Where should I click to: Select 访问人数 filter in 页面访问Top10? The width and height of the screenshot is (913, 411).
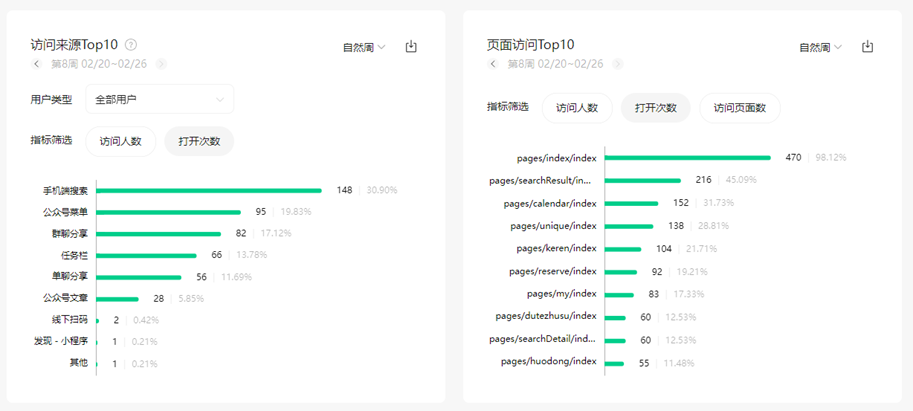coord(577,108)
